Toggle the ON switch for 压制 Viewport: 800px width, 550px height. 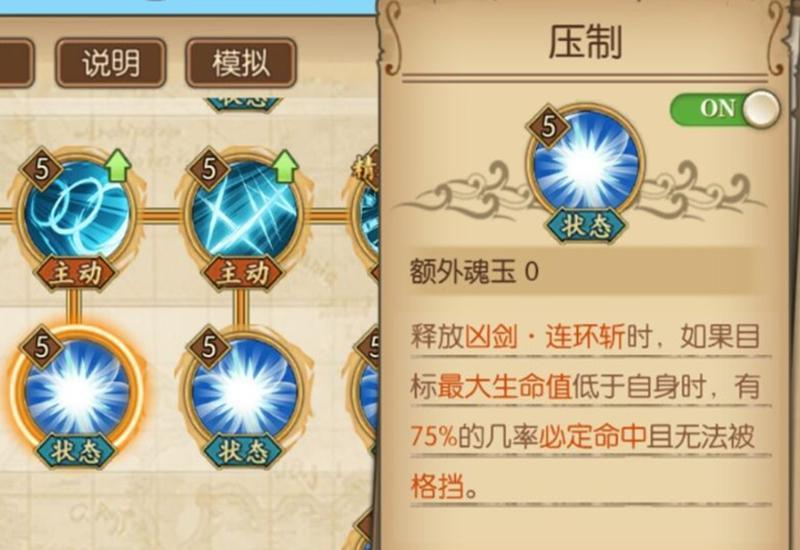(x=725, y=109)
